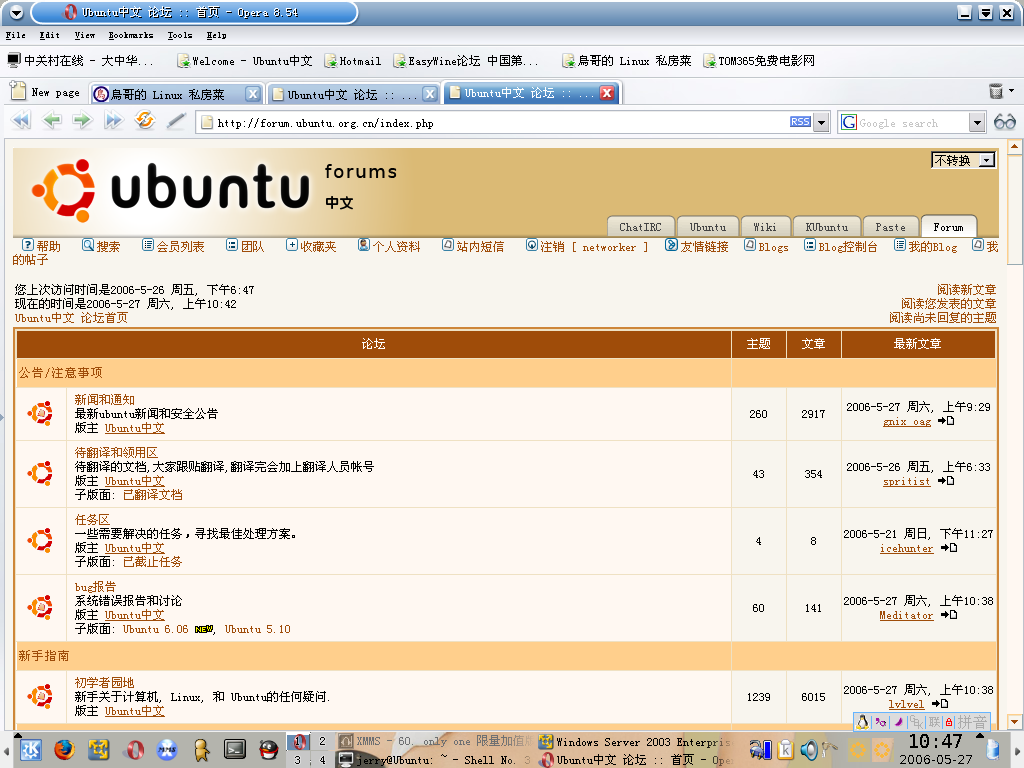The width and height of the screenshot is (1024, 768).
Task: Open the Hotmail bookmark in the bookmarks bar
Action: tap(353, 61)
